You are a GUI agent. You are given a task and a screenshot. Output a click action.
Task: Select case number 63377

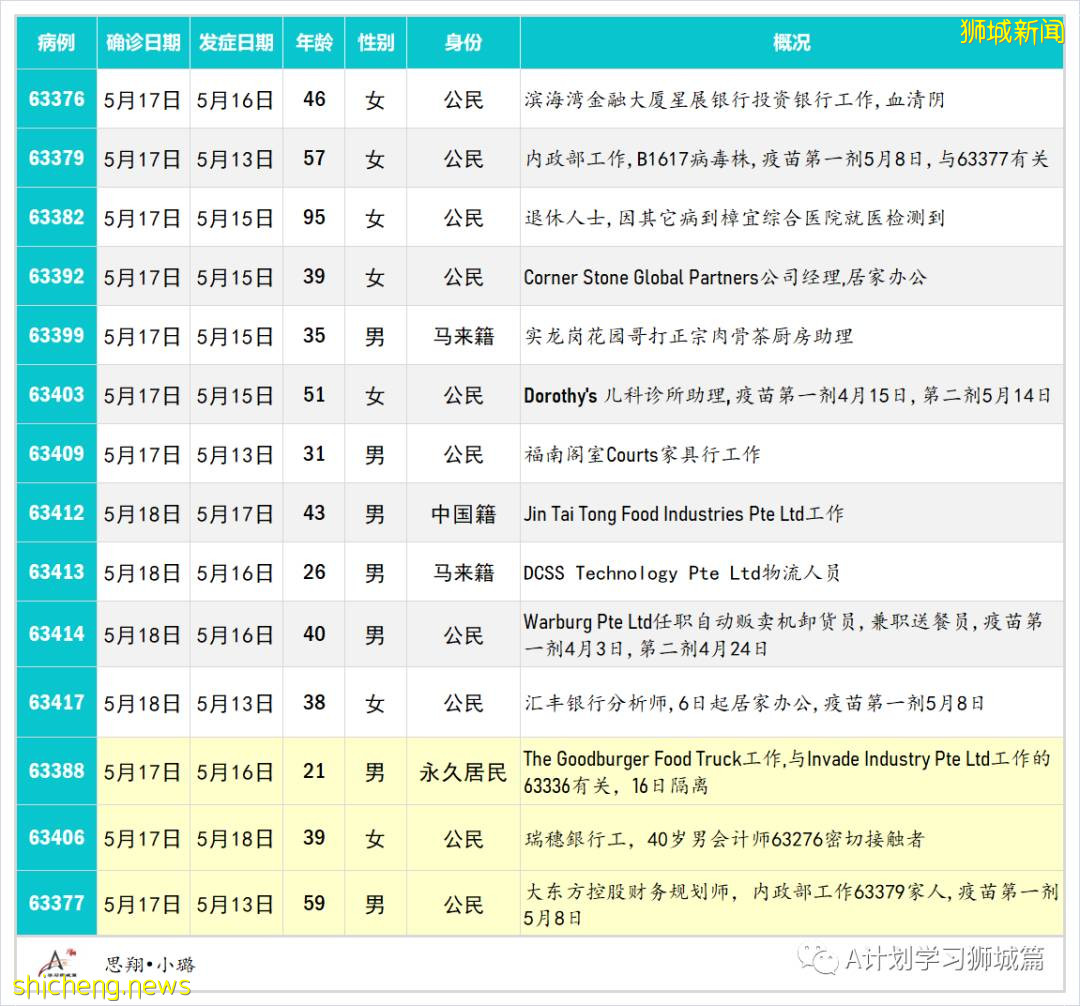point(55,902)
